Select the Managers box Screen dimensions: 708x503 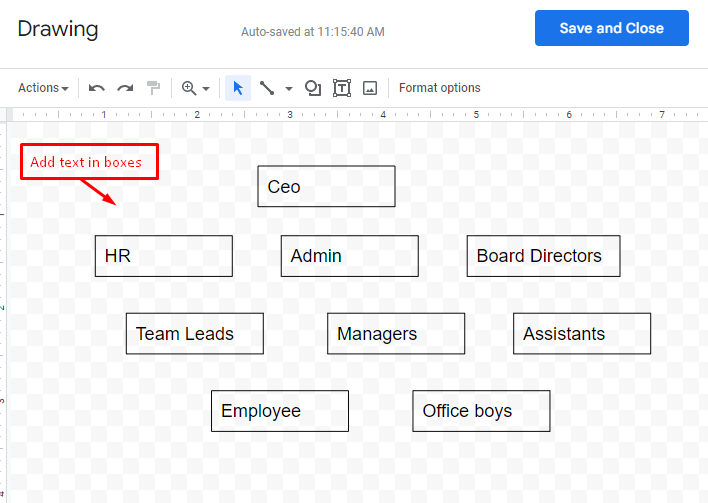[396, 334]
